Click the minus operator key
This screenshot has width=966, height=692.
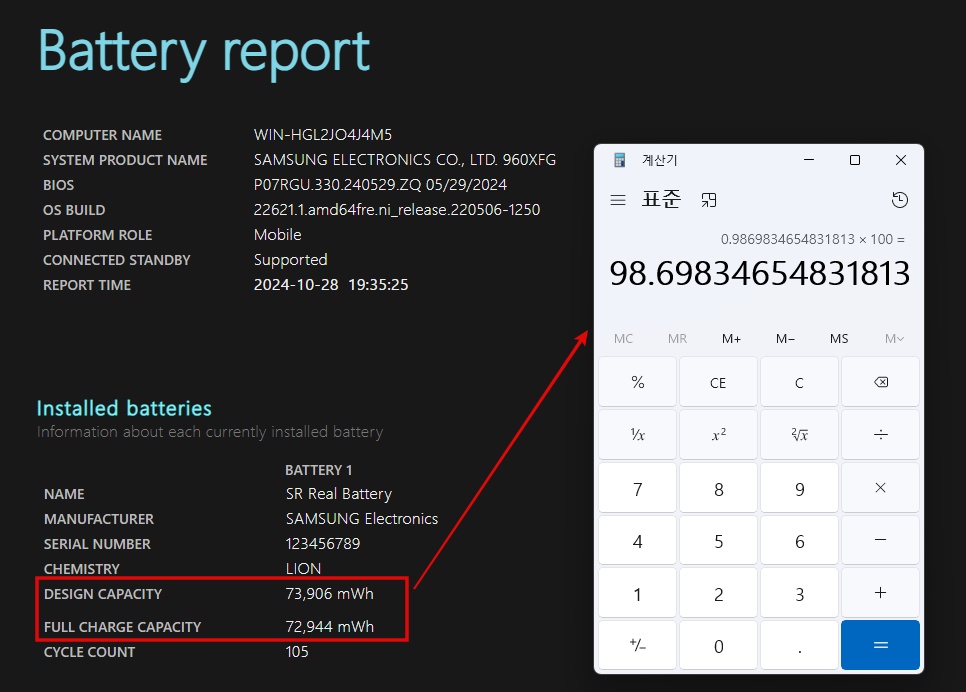point(880,540)
